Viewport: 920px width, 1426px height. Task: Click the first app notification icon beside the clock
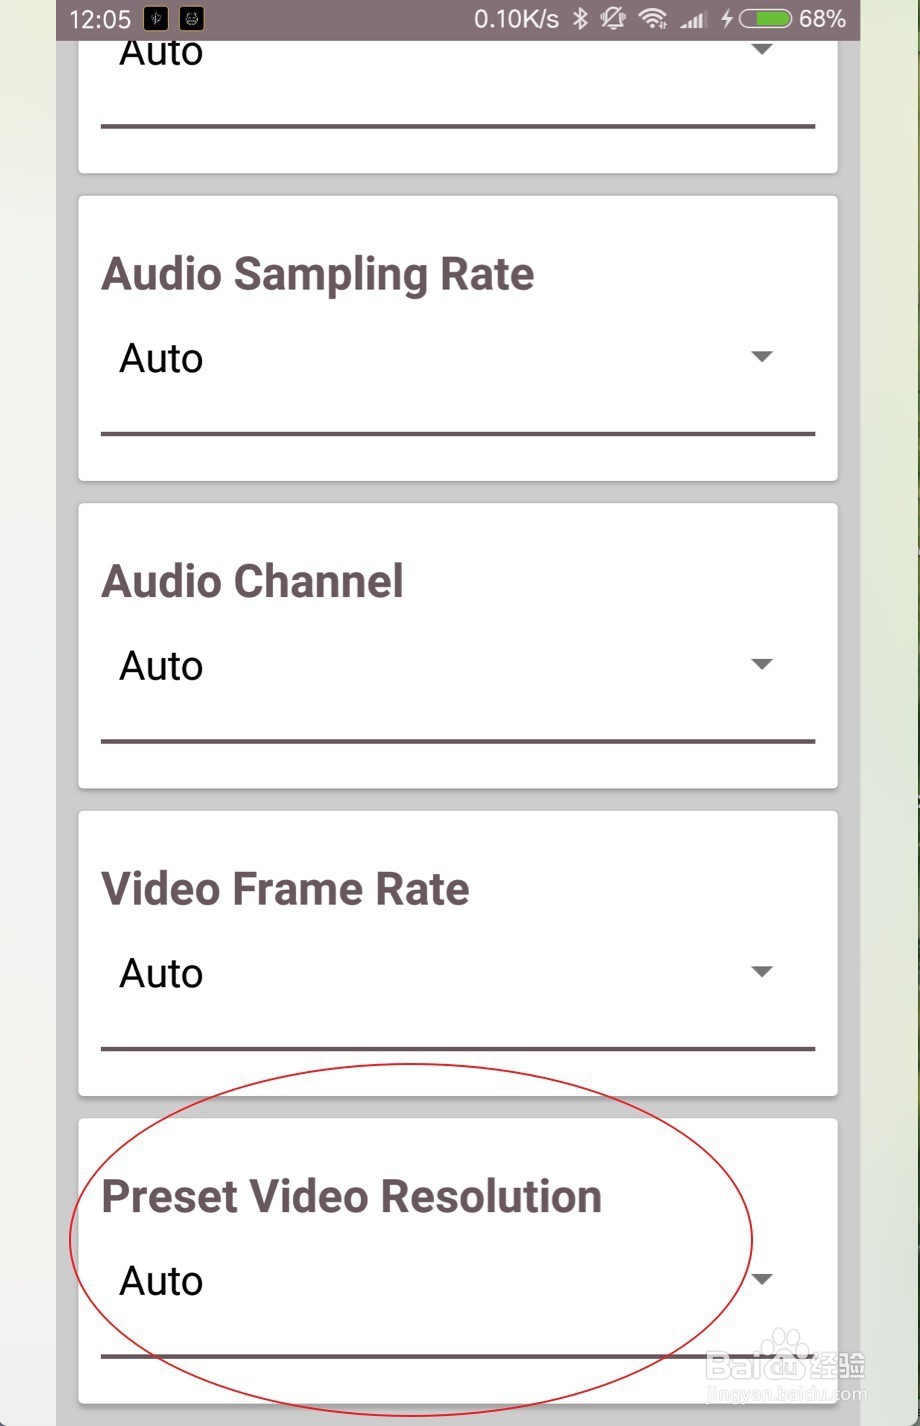156,19
